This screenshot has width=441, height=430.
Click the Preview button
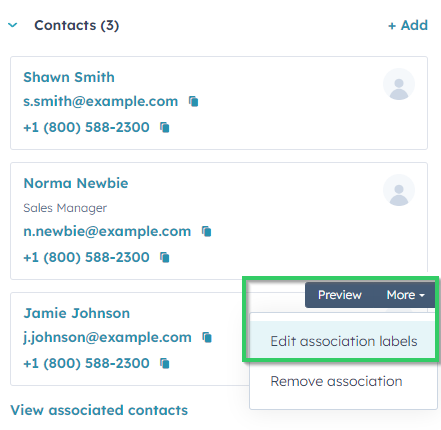click(340, 295)
